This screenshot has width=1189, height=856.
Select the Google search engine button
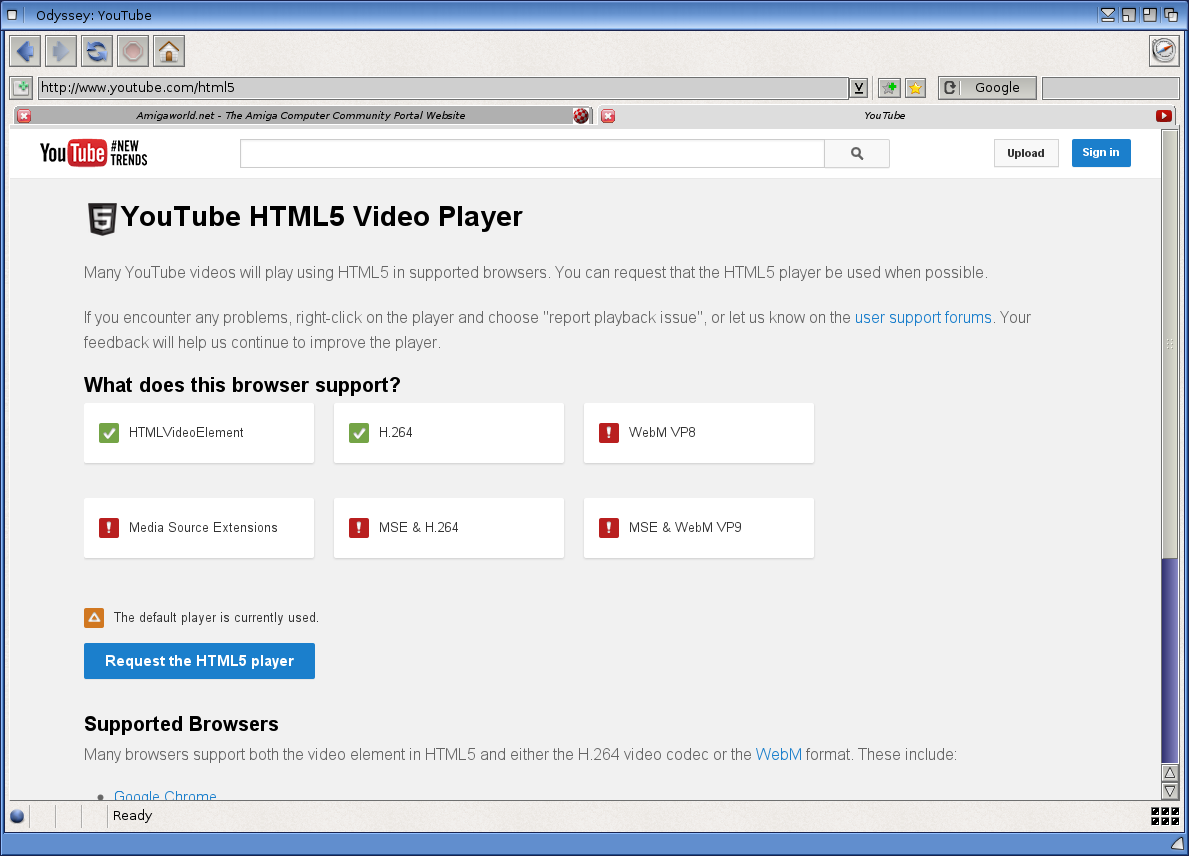click(x=987, y=88)
